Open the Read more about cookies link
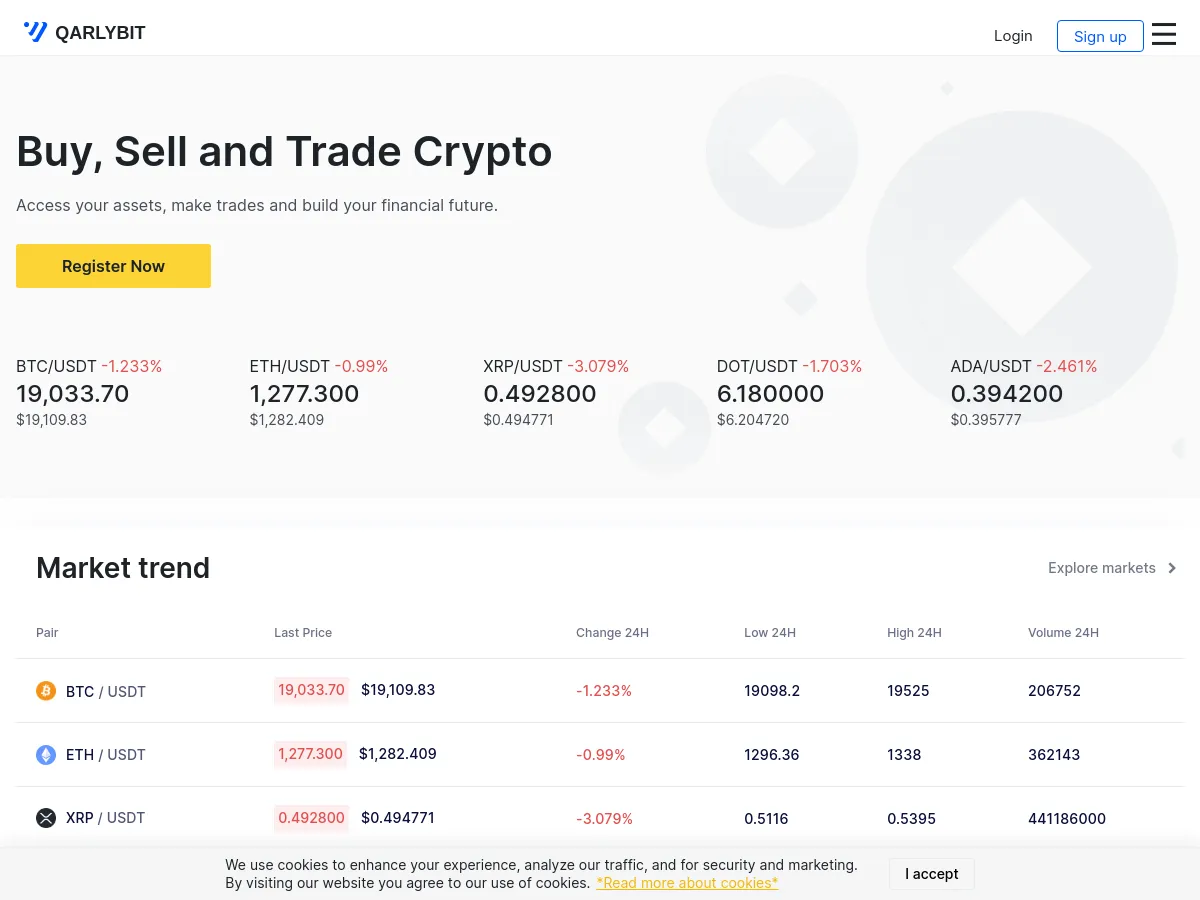Viewport: 1200px width, 900px height. tap(687, 882)
